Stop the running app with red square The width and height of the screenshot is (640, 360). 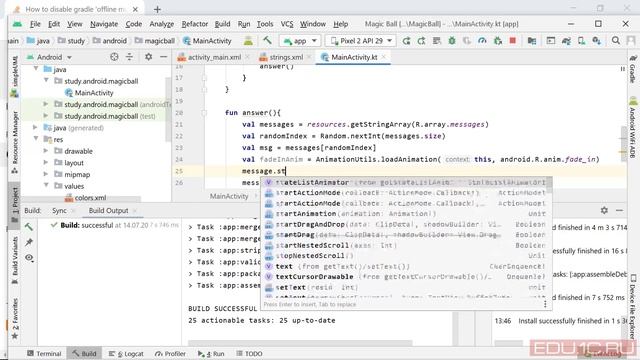pyautogui.click(x=513, y=40)
